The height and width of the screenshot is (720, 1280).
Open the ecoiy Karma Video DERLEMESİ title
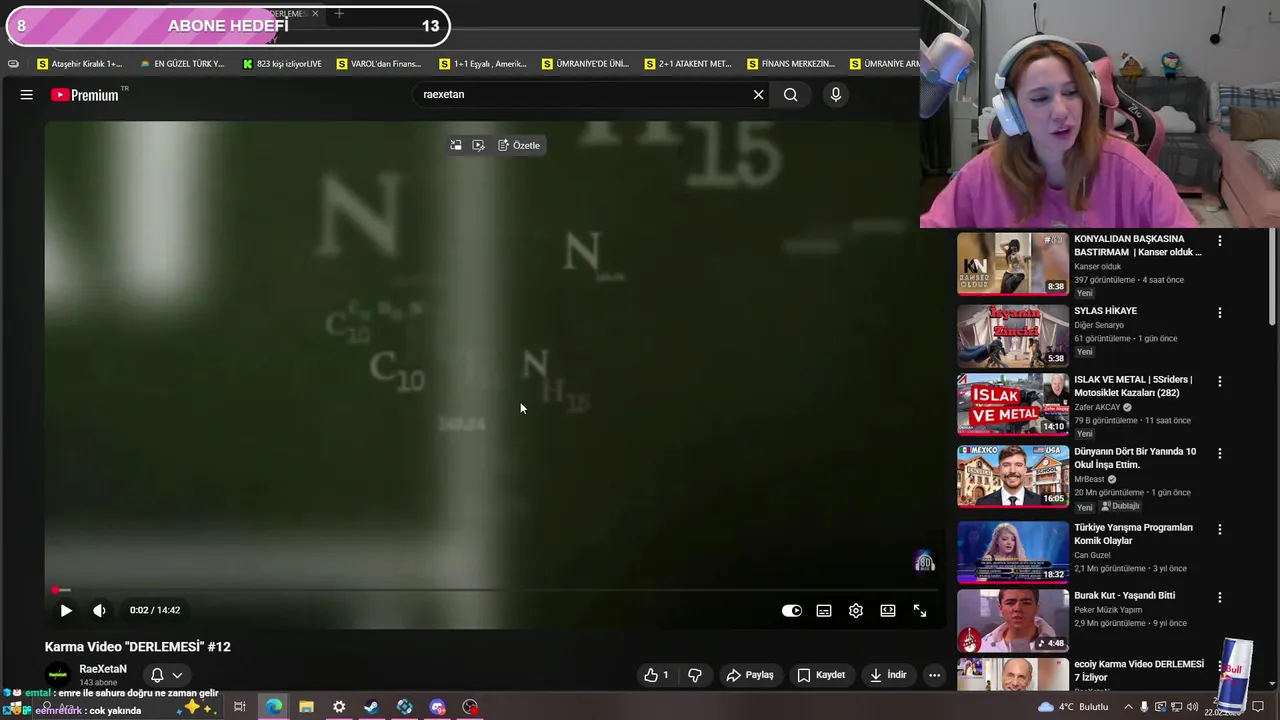1139,670
